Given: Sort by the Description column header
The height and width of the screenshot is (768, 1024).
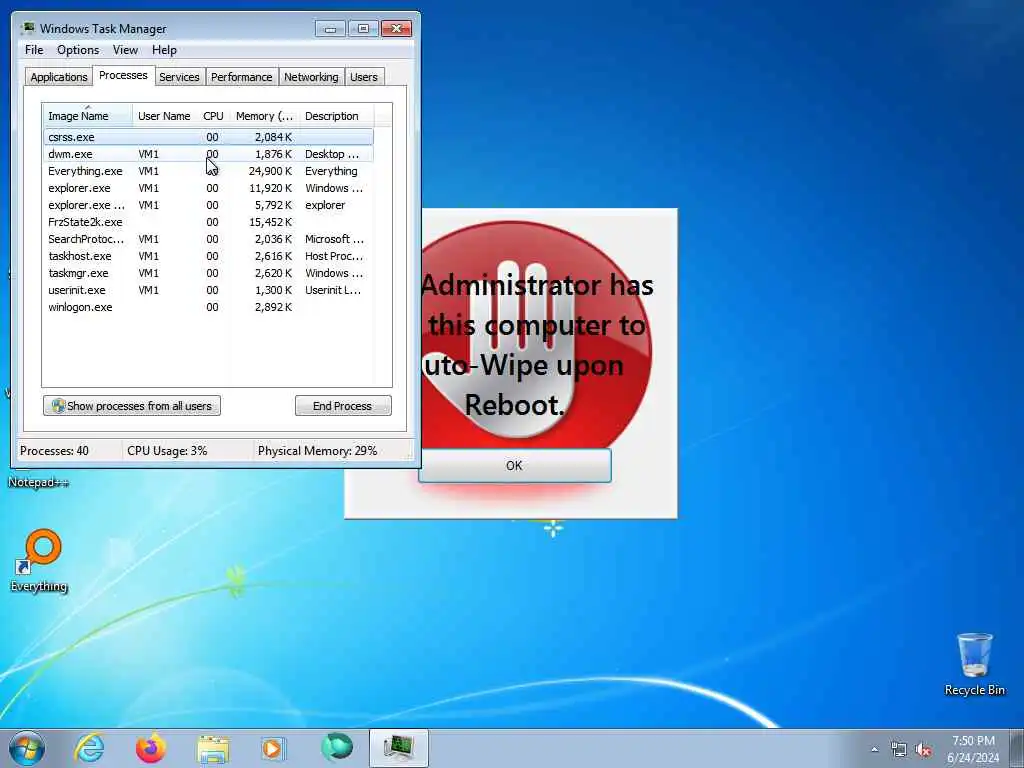Looking at the screenshot, I should (336, 116).
